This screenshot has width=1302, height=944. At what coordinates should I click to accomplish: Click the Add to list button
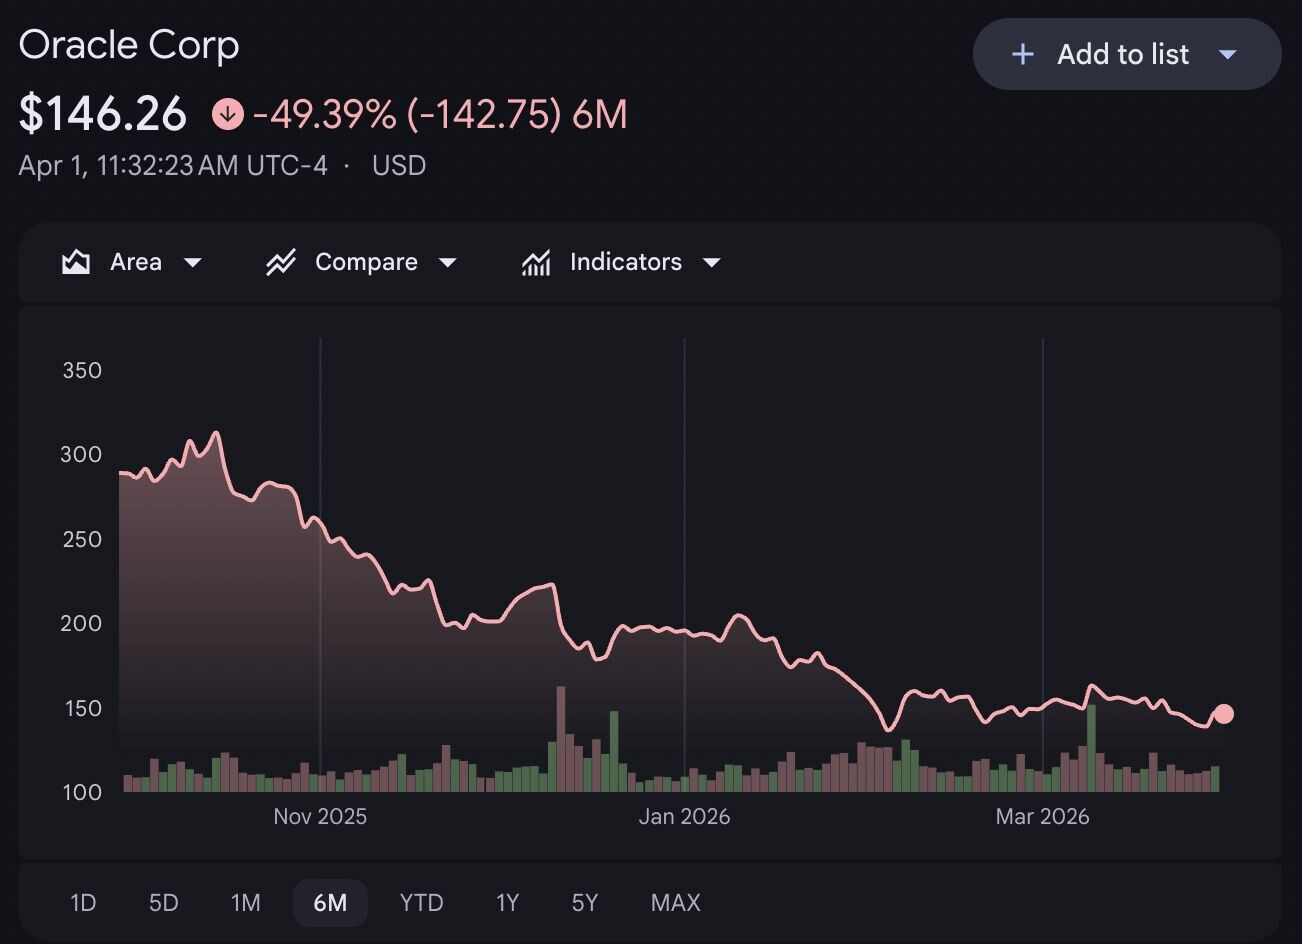coord(1127,54)
